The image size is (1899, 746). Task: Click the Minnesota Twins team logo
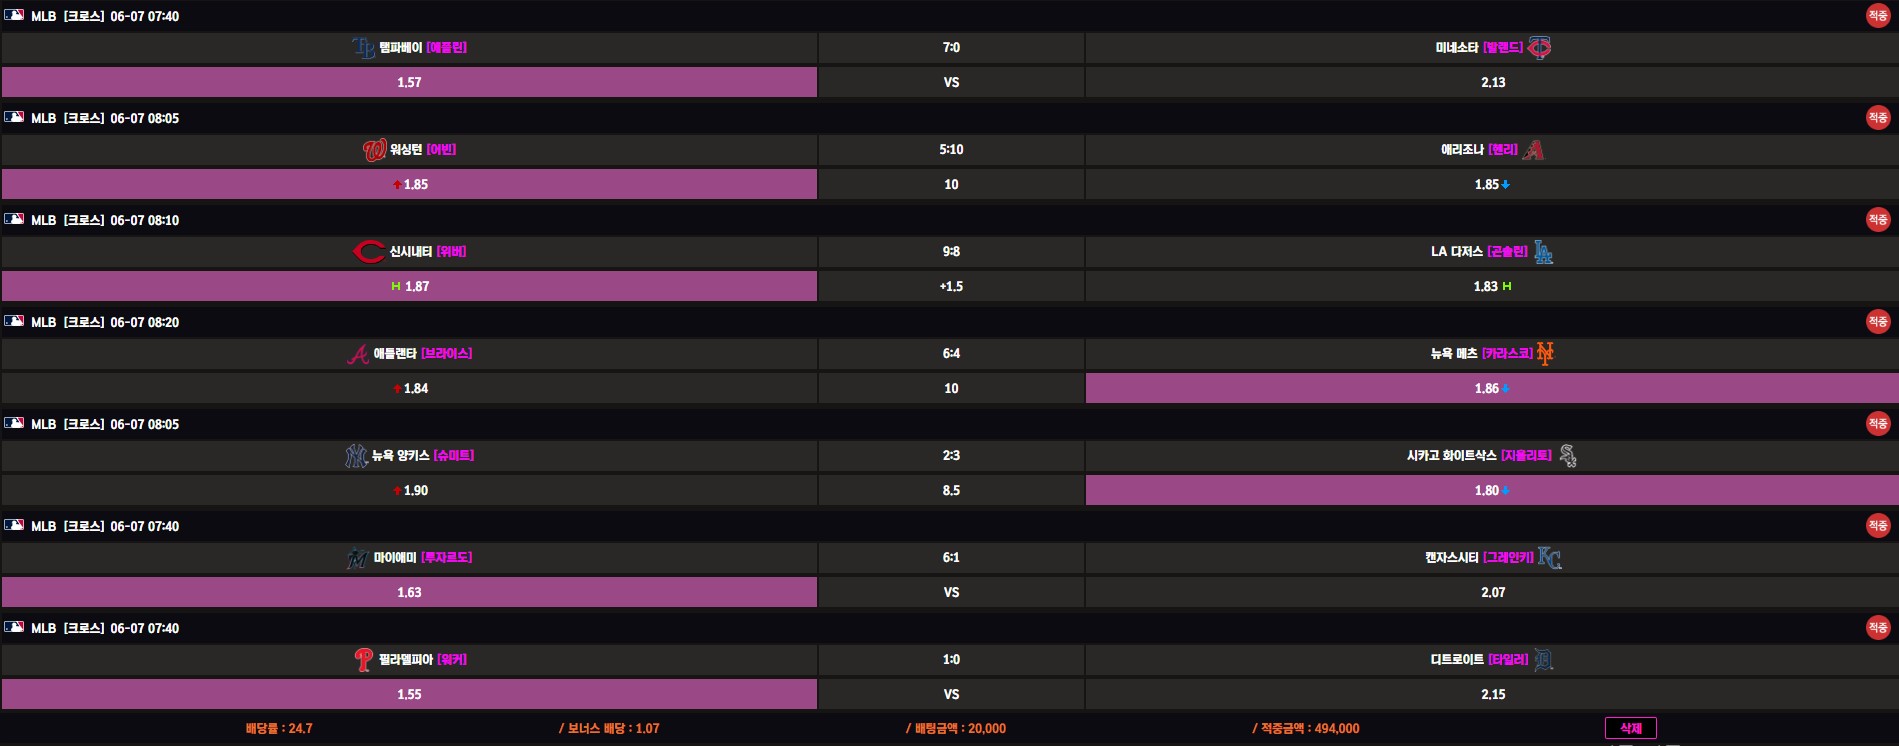(x=1540, y=48)
